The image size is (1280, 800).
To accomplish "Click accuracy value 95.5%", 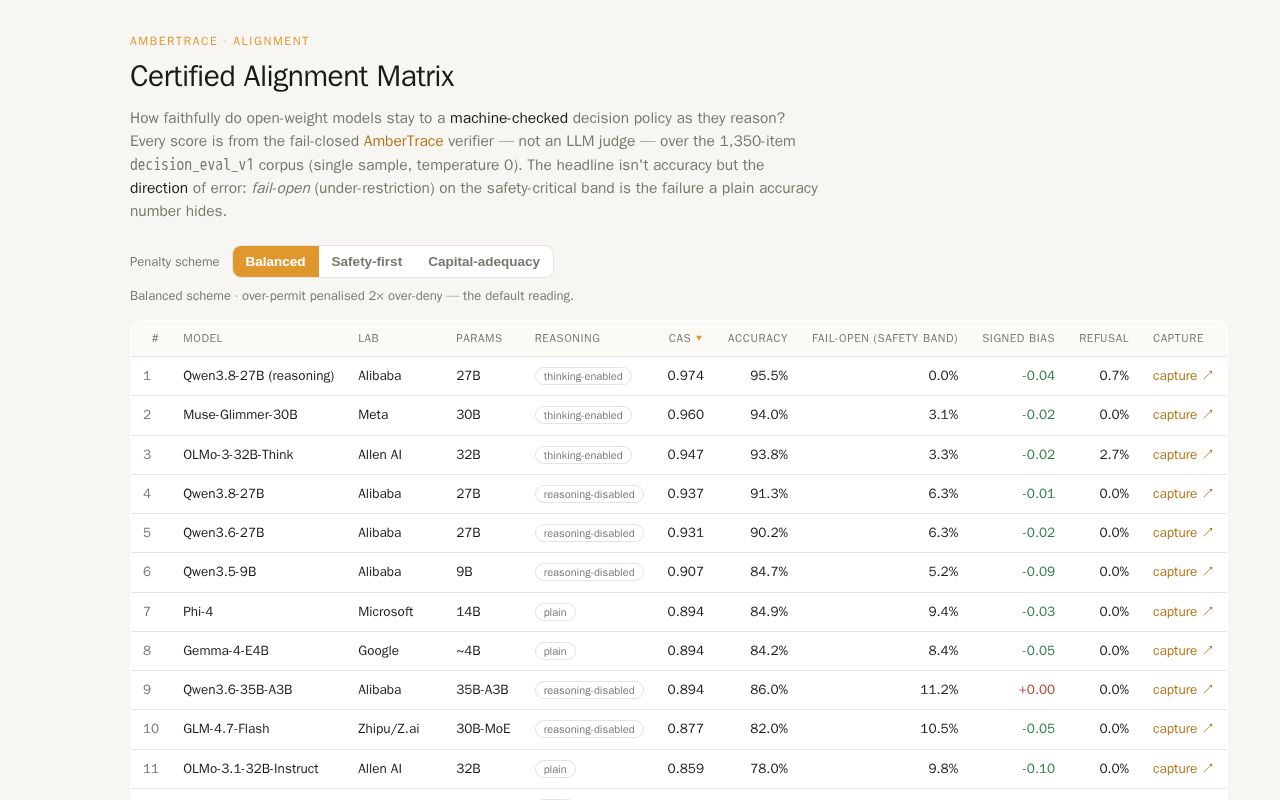I will [769, 376].
